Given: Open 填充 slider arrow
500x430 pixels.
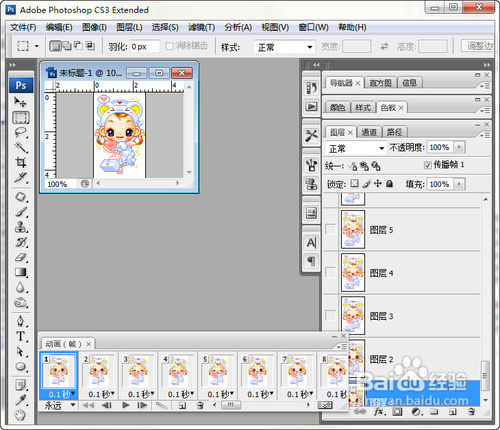Looking at the screenshot, I should (x=460, y=184).
